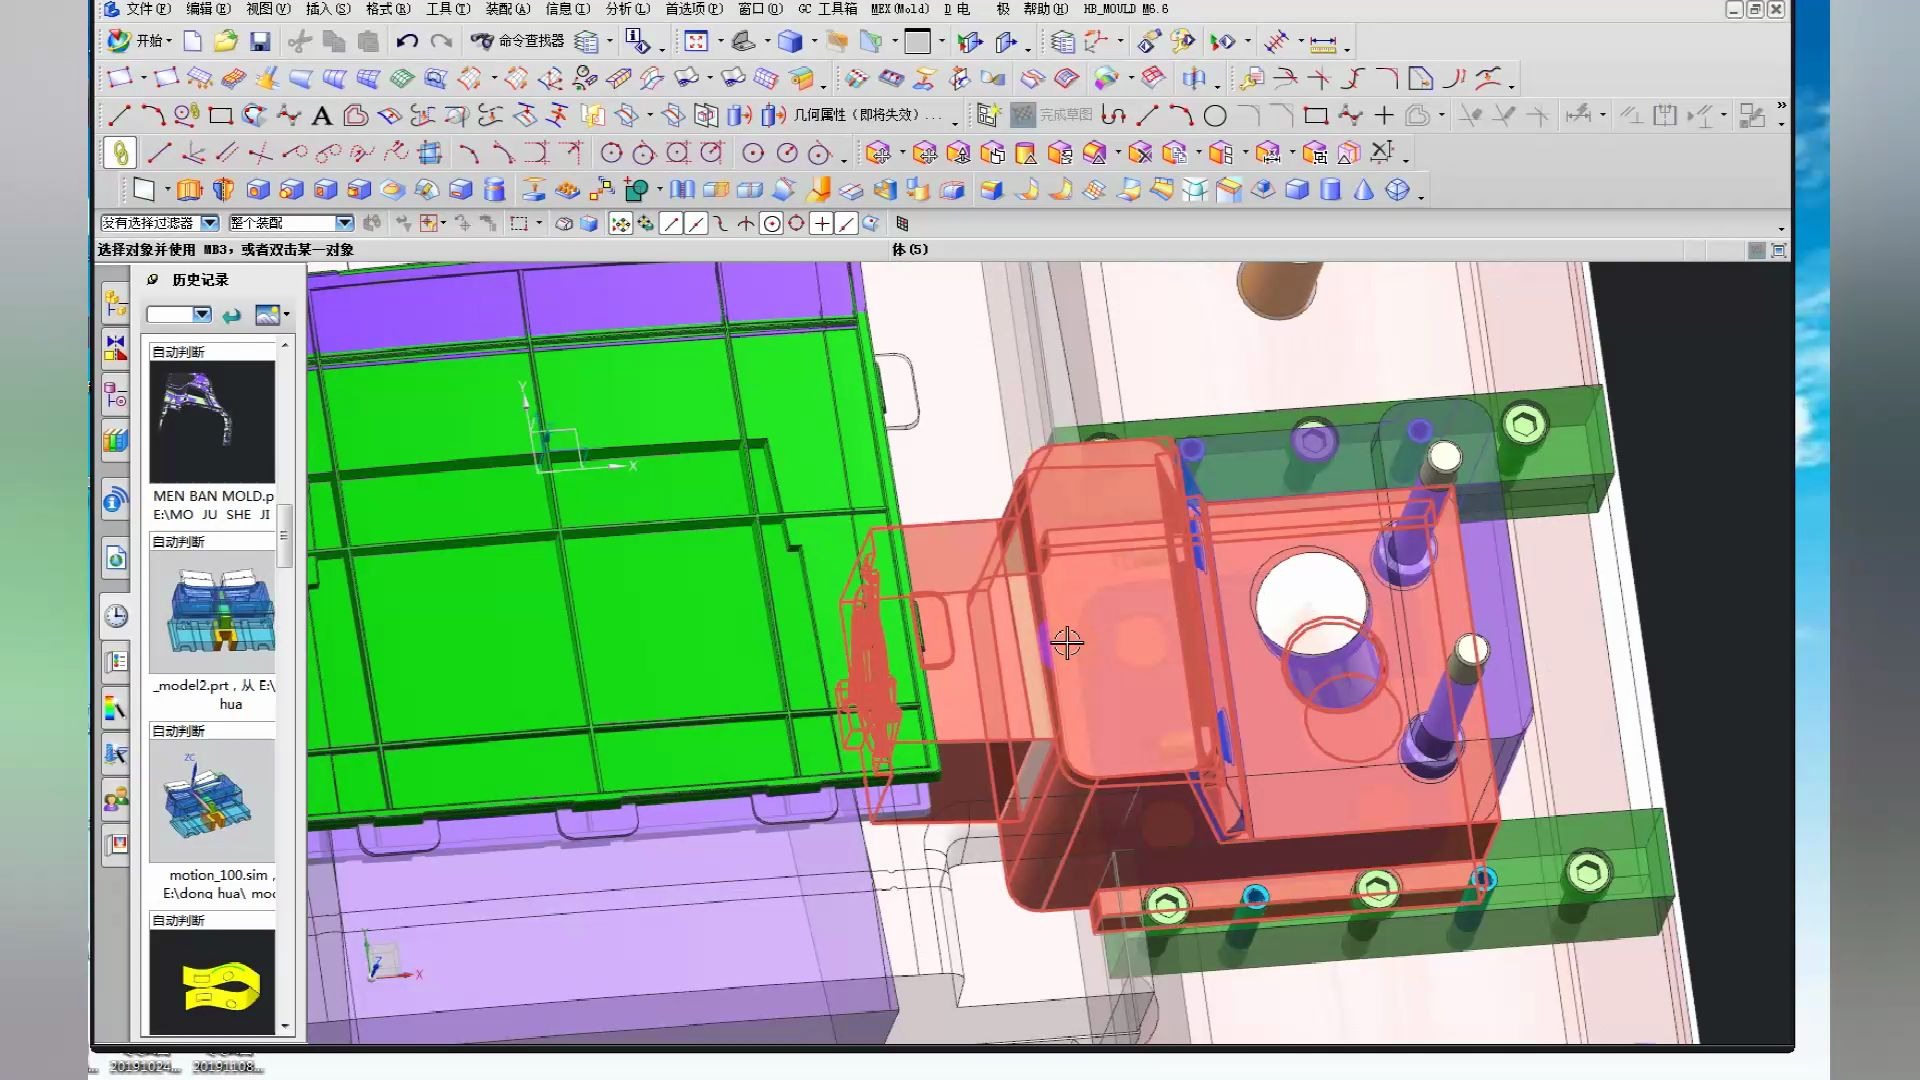Toggle the snap to arc center option
Screen dimensions: 1920x1080
771,224
